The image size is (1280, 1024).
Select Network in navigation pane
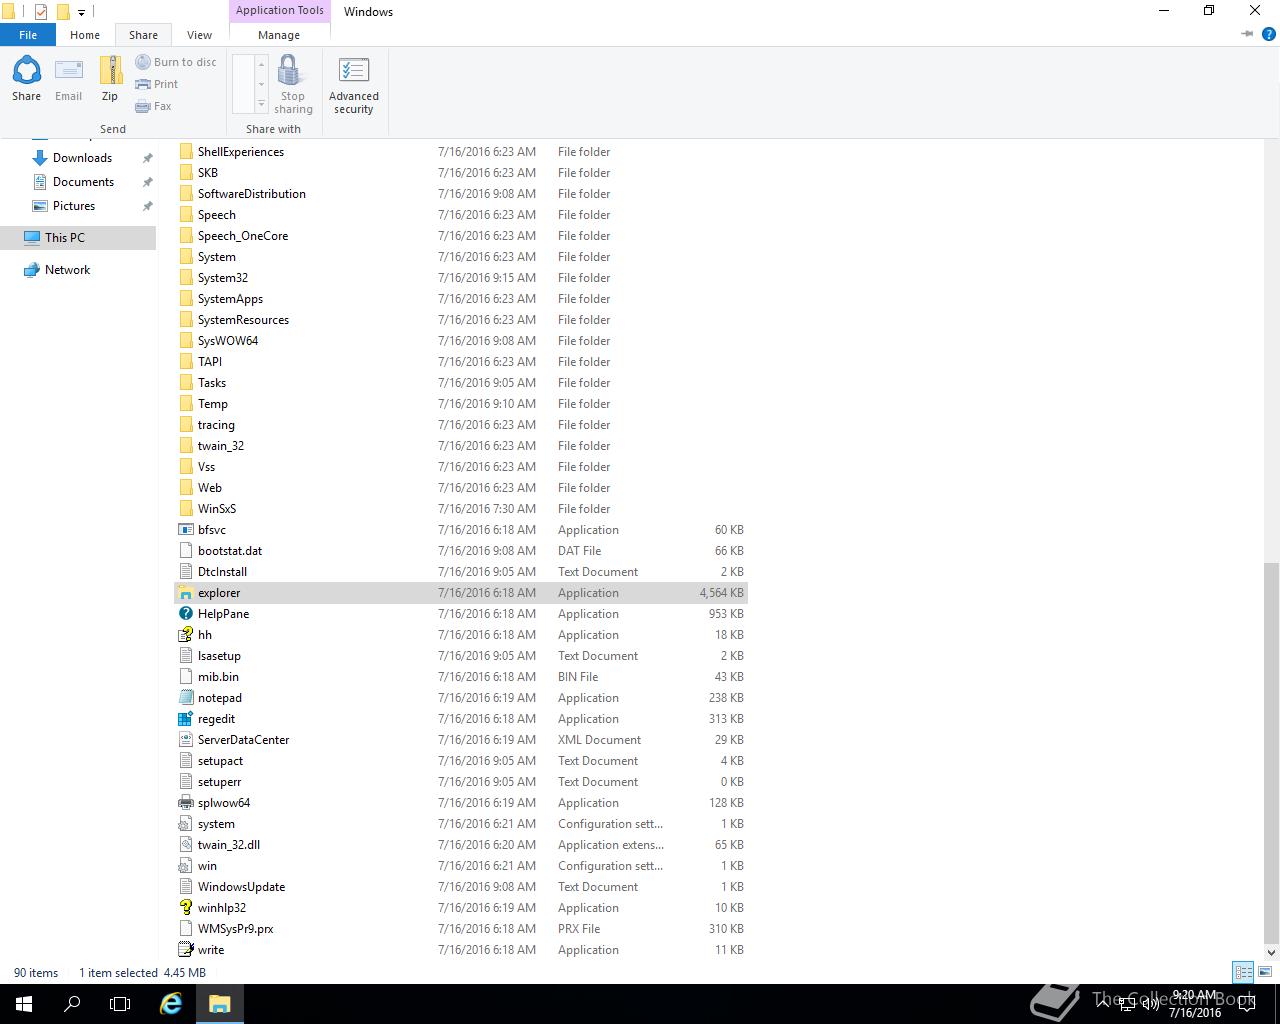click(67, 270)
